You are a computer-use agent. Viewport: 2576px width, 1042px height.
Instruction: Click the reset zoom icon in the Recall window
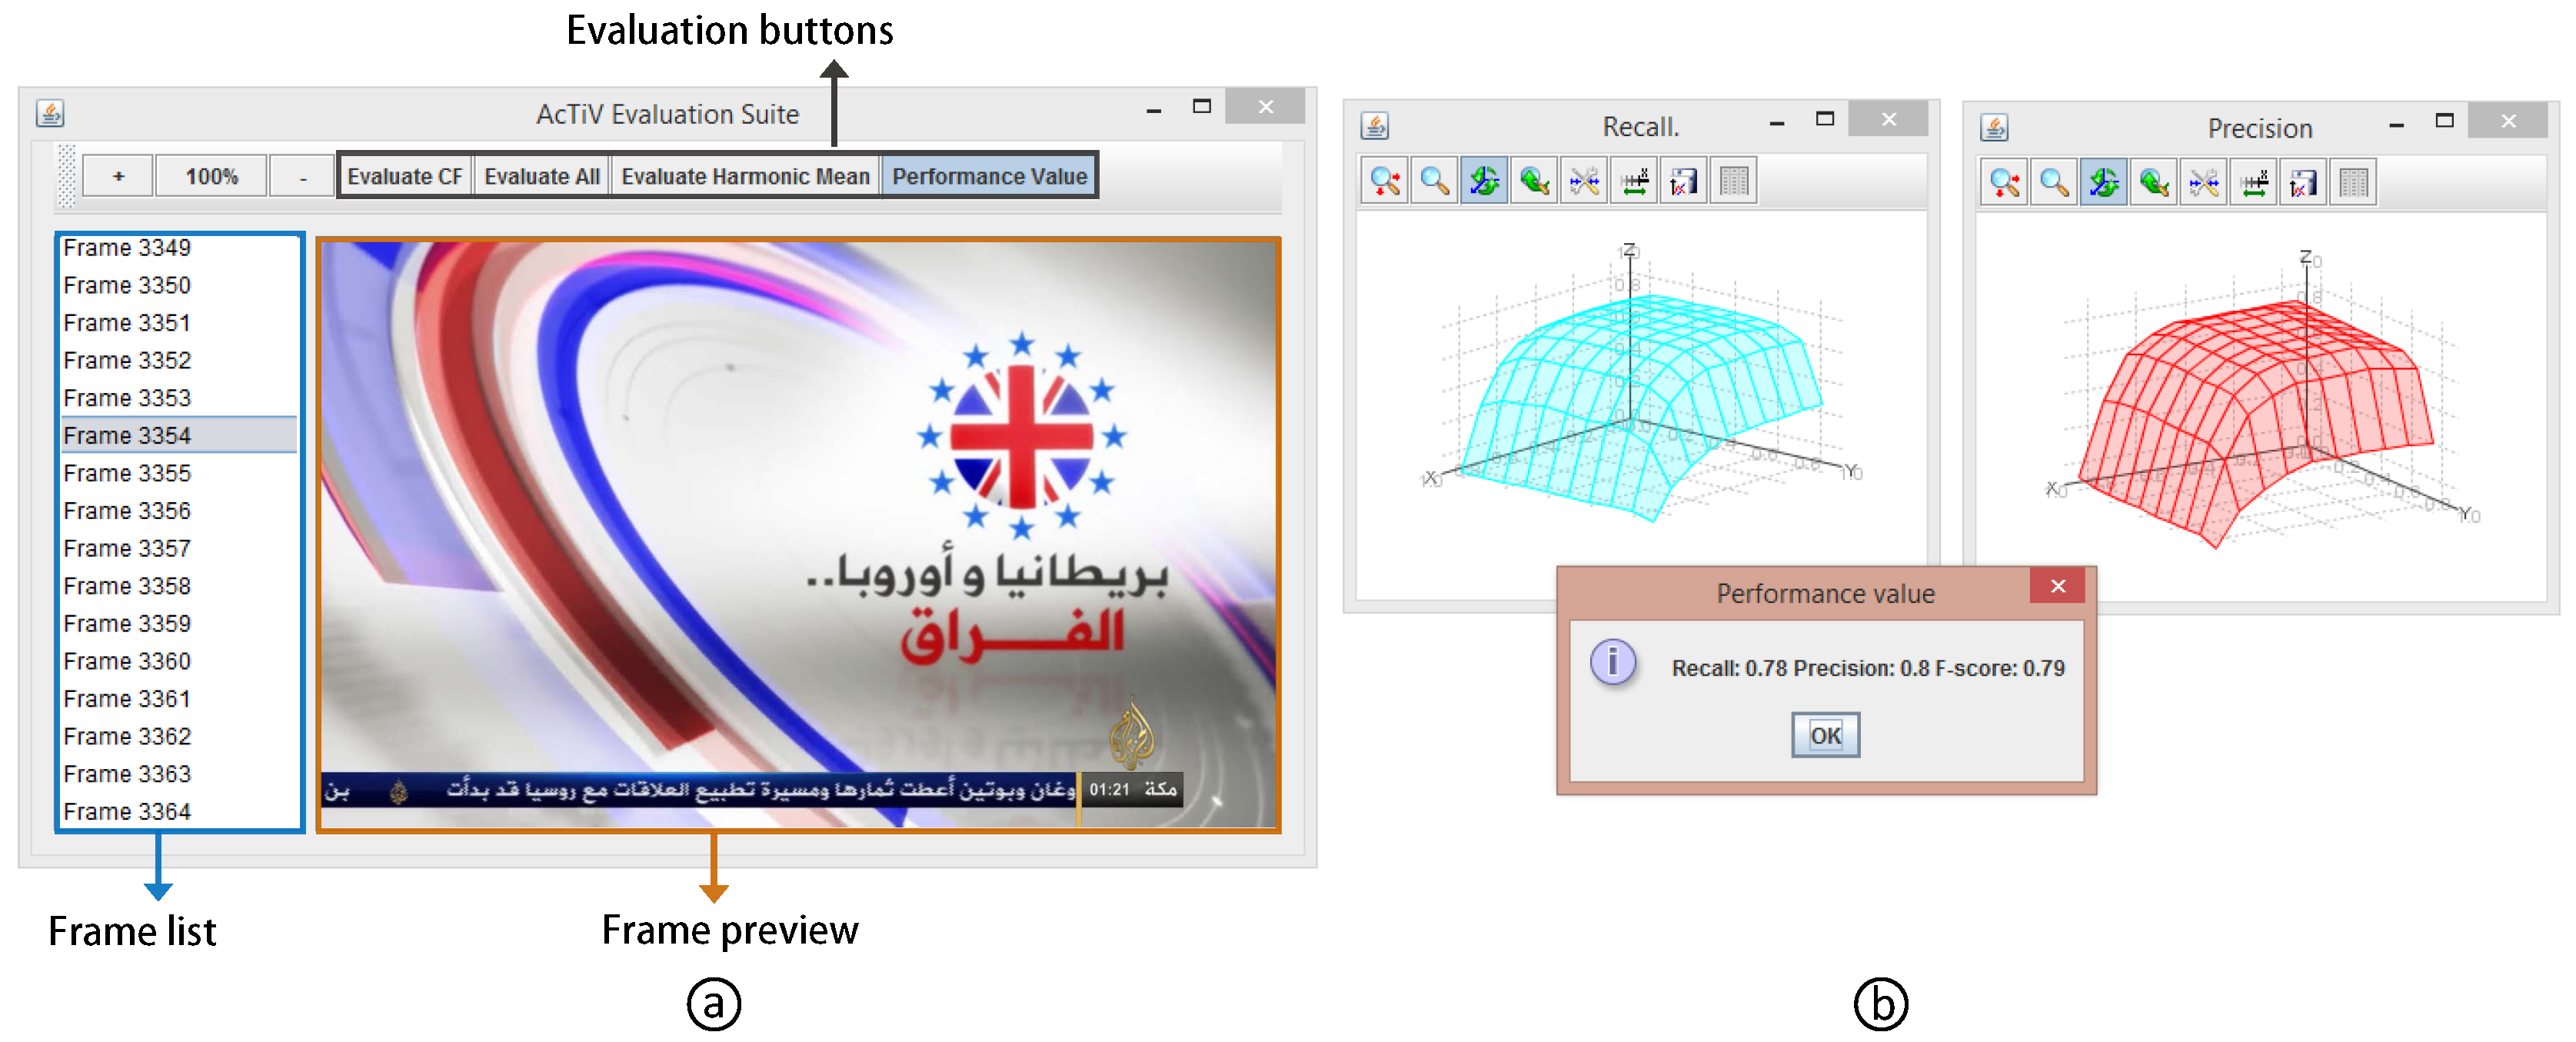click(1534, 181)
